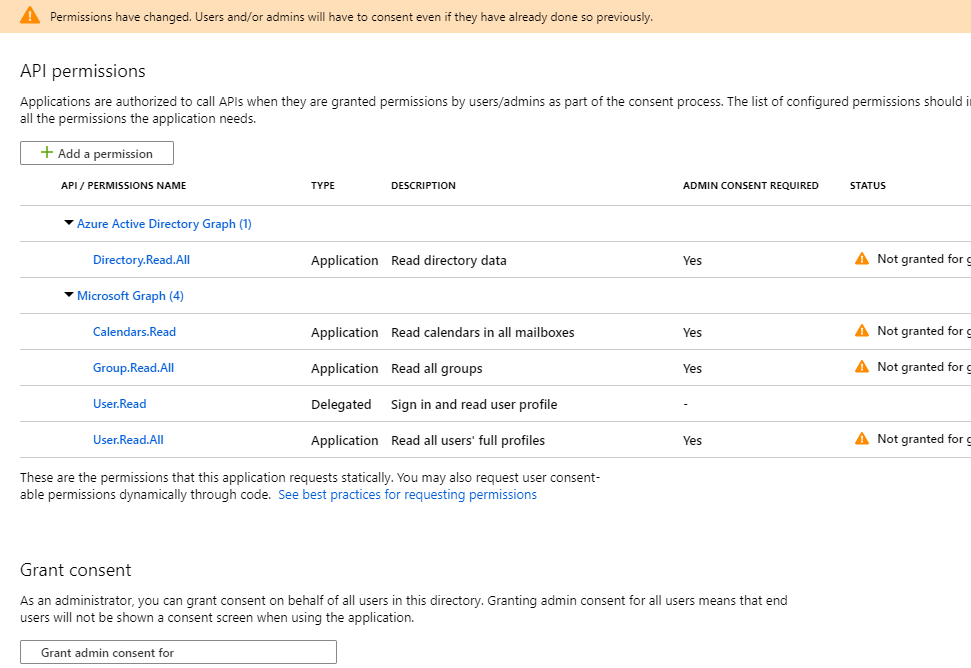This screenshot has width=971, height=668.
Task: Open Group.Read.All permission details
Action: tap(133, 368)
